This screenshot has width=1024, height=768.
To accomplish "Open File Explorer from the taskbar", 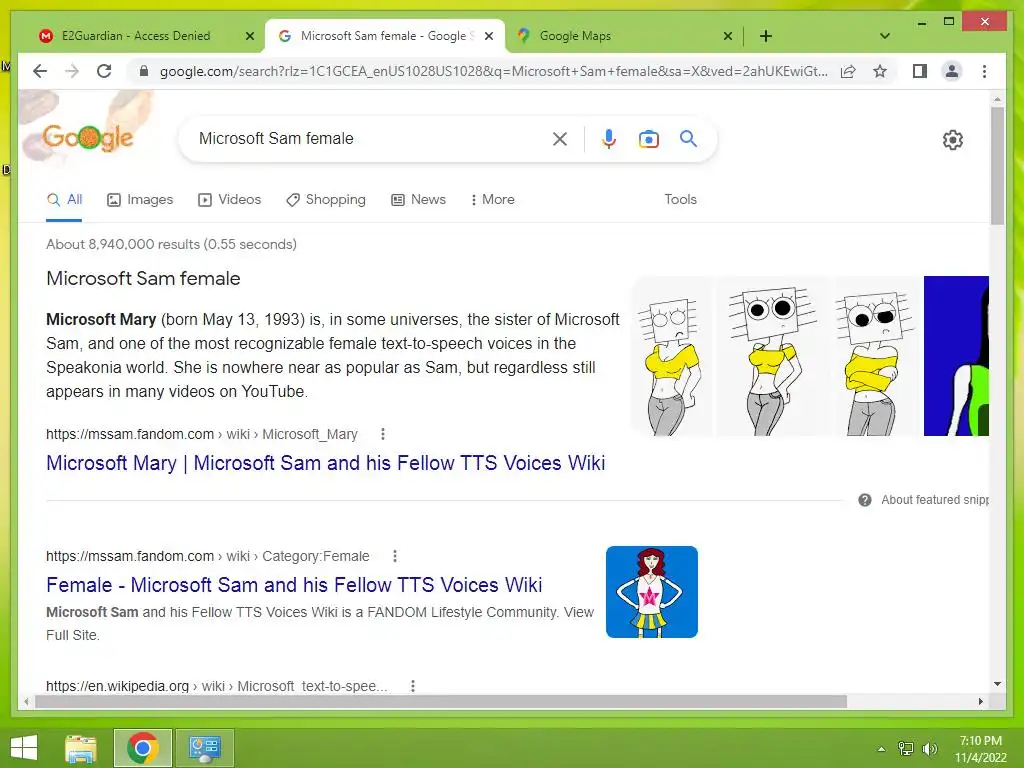I will point(81,748).
